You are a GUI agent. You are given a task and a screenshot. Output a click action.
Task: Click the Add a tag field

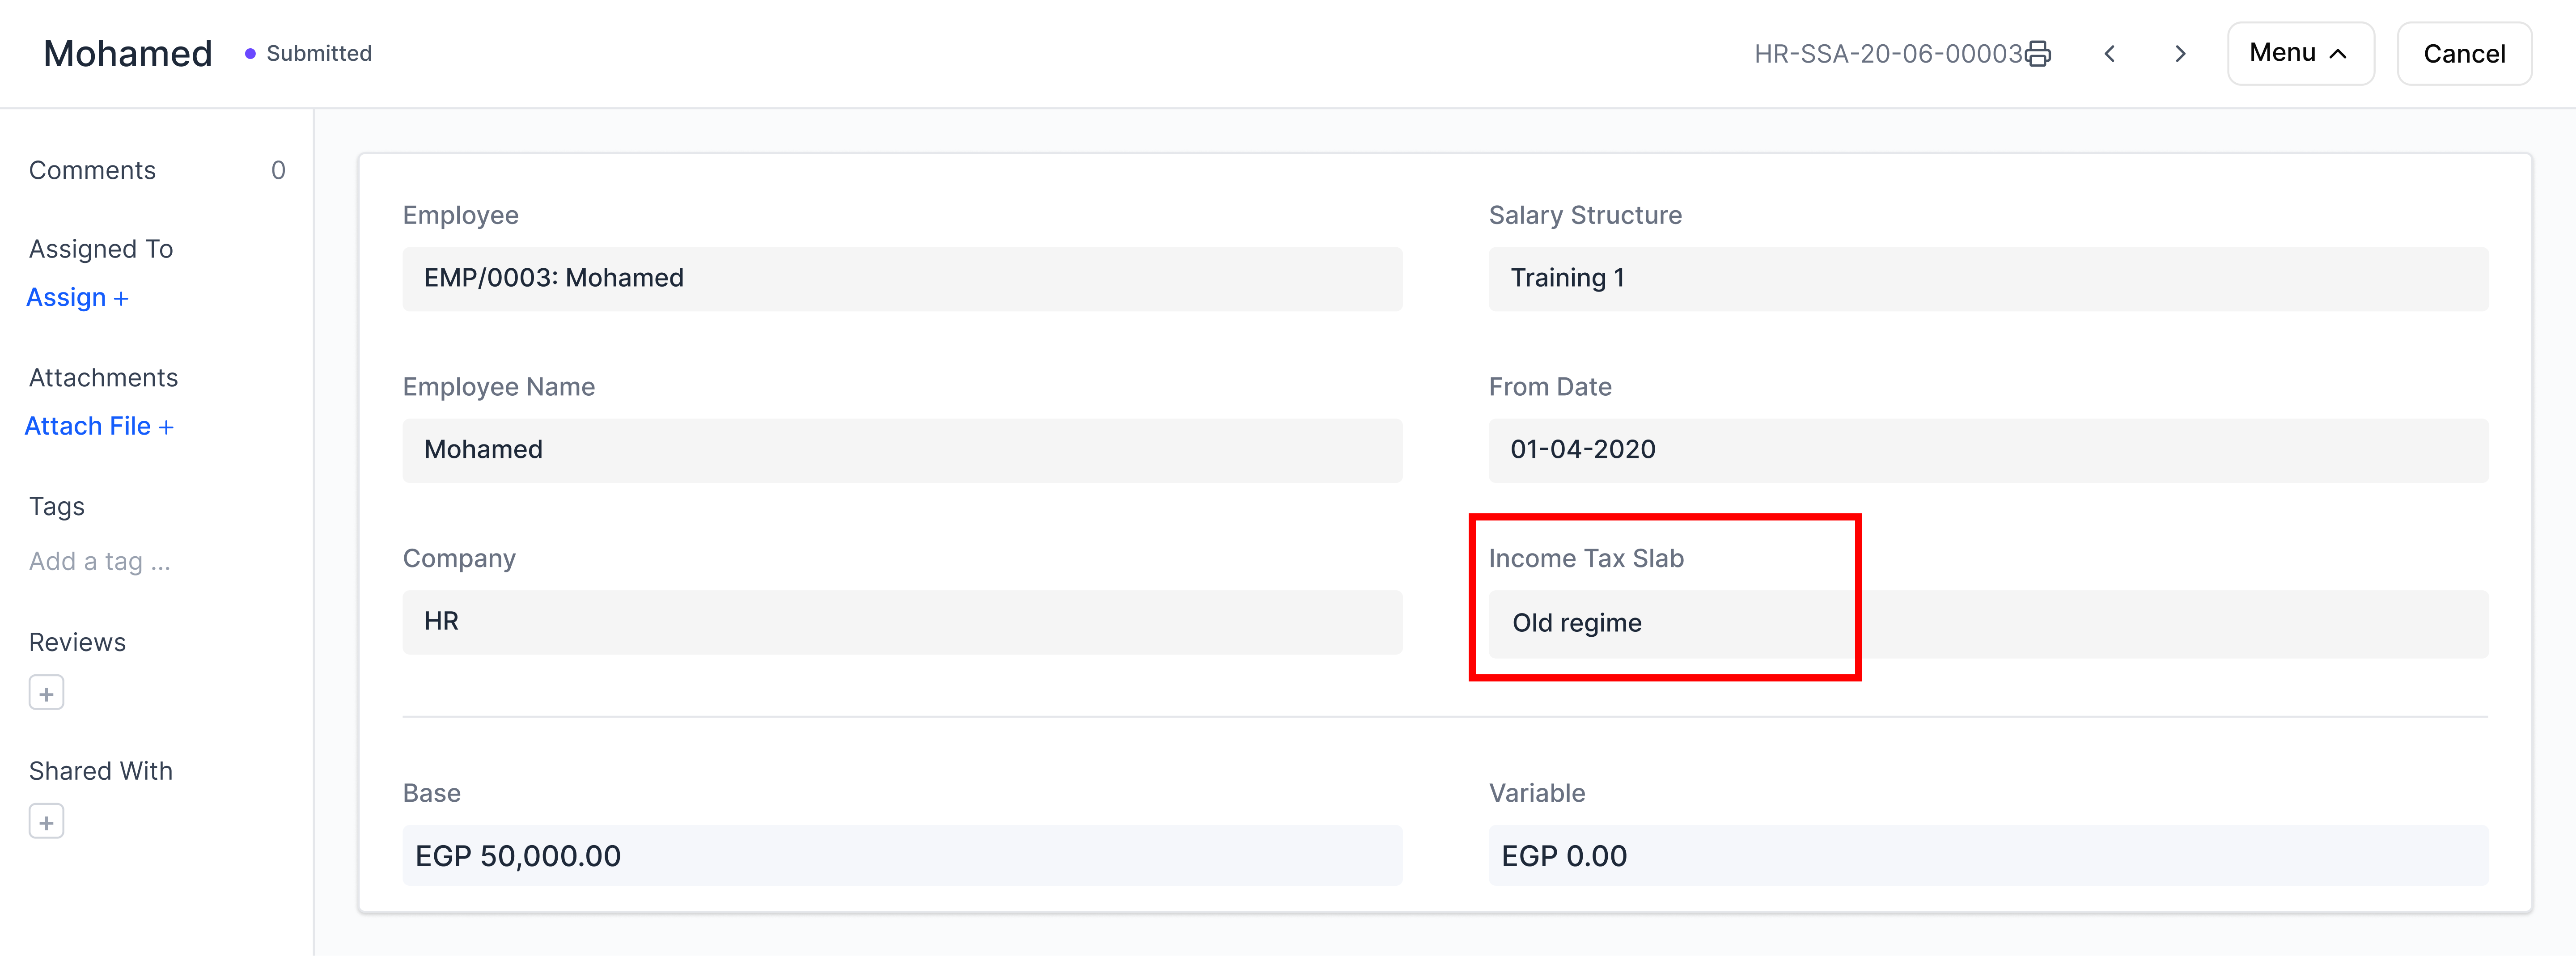coord(100,562)
